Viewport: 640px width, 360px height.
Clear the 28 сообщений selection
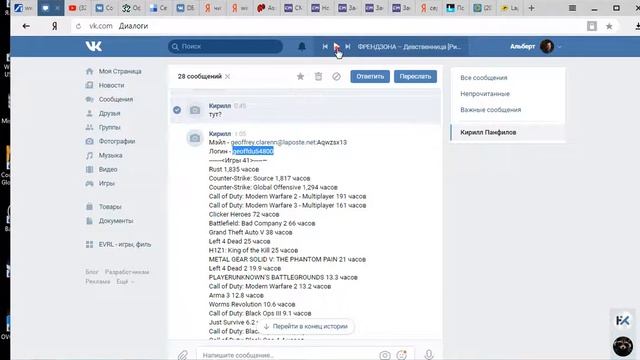tap(227, 76)
